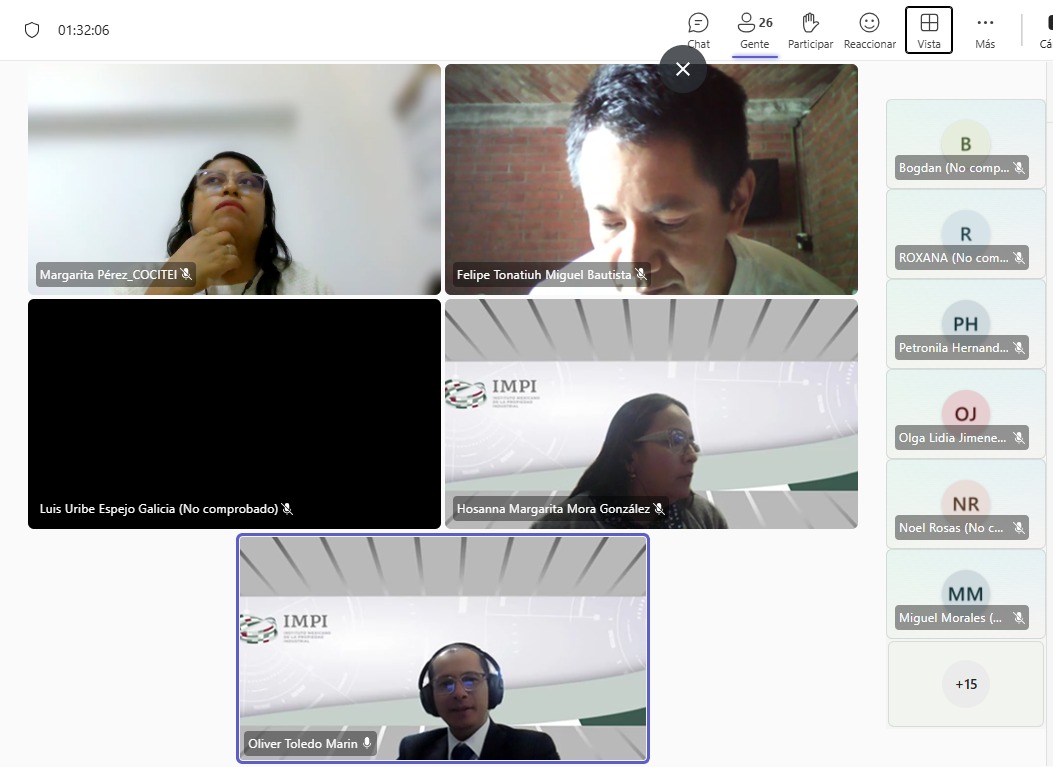Click the shield security icon

click(x=32, y=30)
